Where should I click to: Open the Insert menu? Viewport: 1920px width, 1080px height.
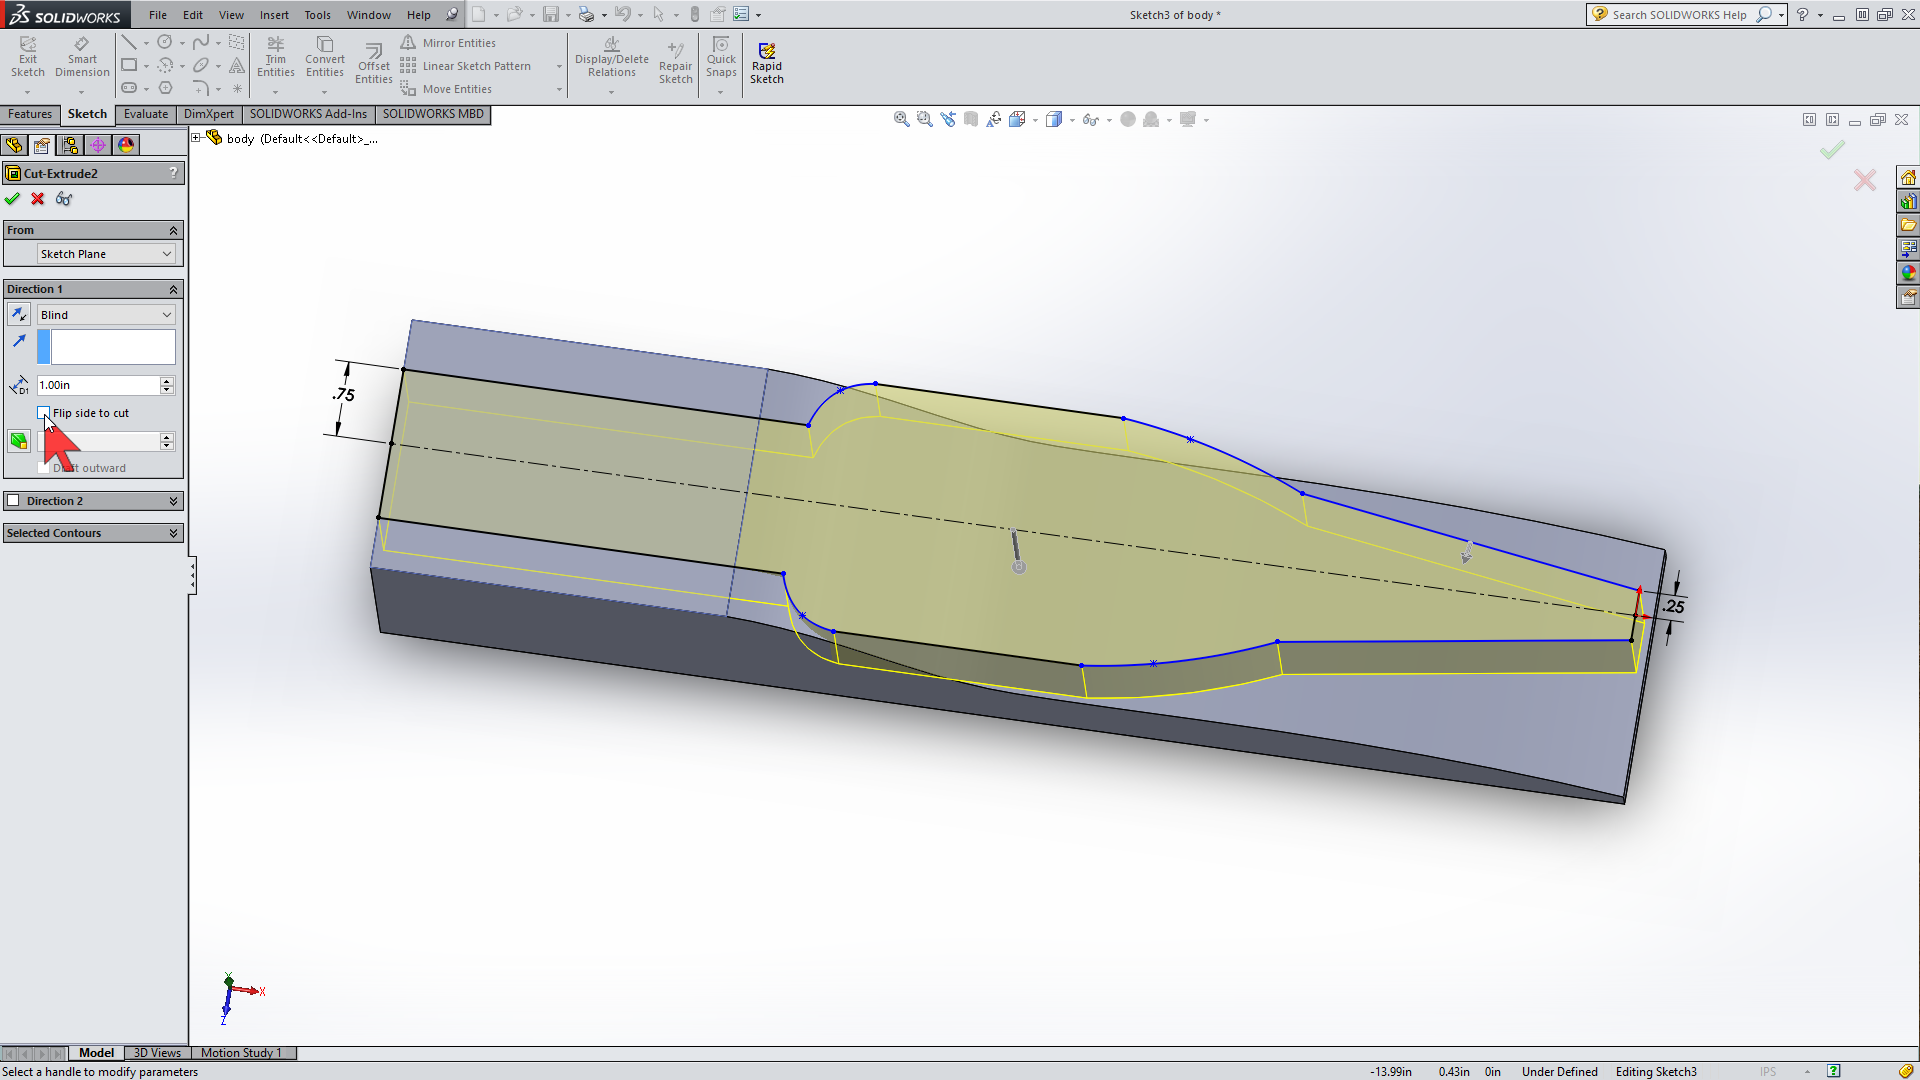tap(274, 15)
